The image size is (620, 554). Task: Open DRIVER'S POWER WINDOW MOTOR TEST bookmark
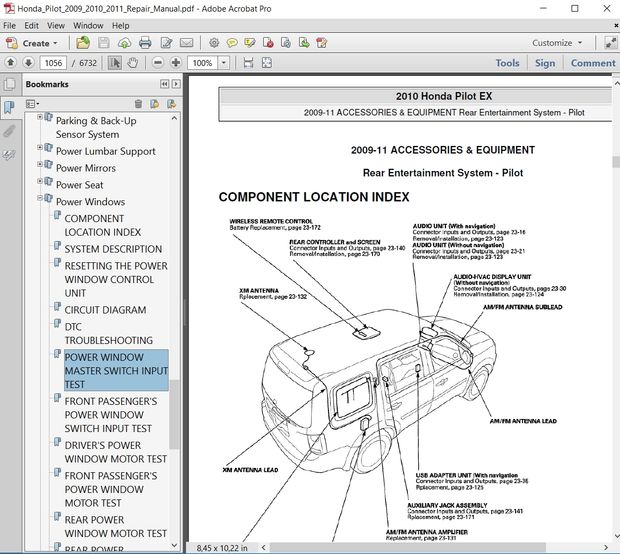[115, 452]
